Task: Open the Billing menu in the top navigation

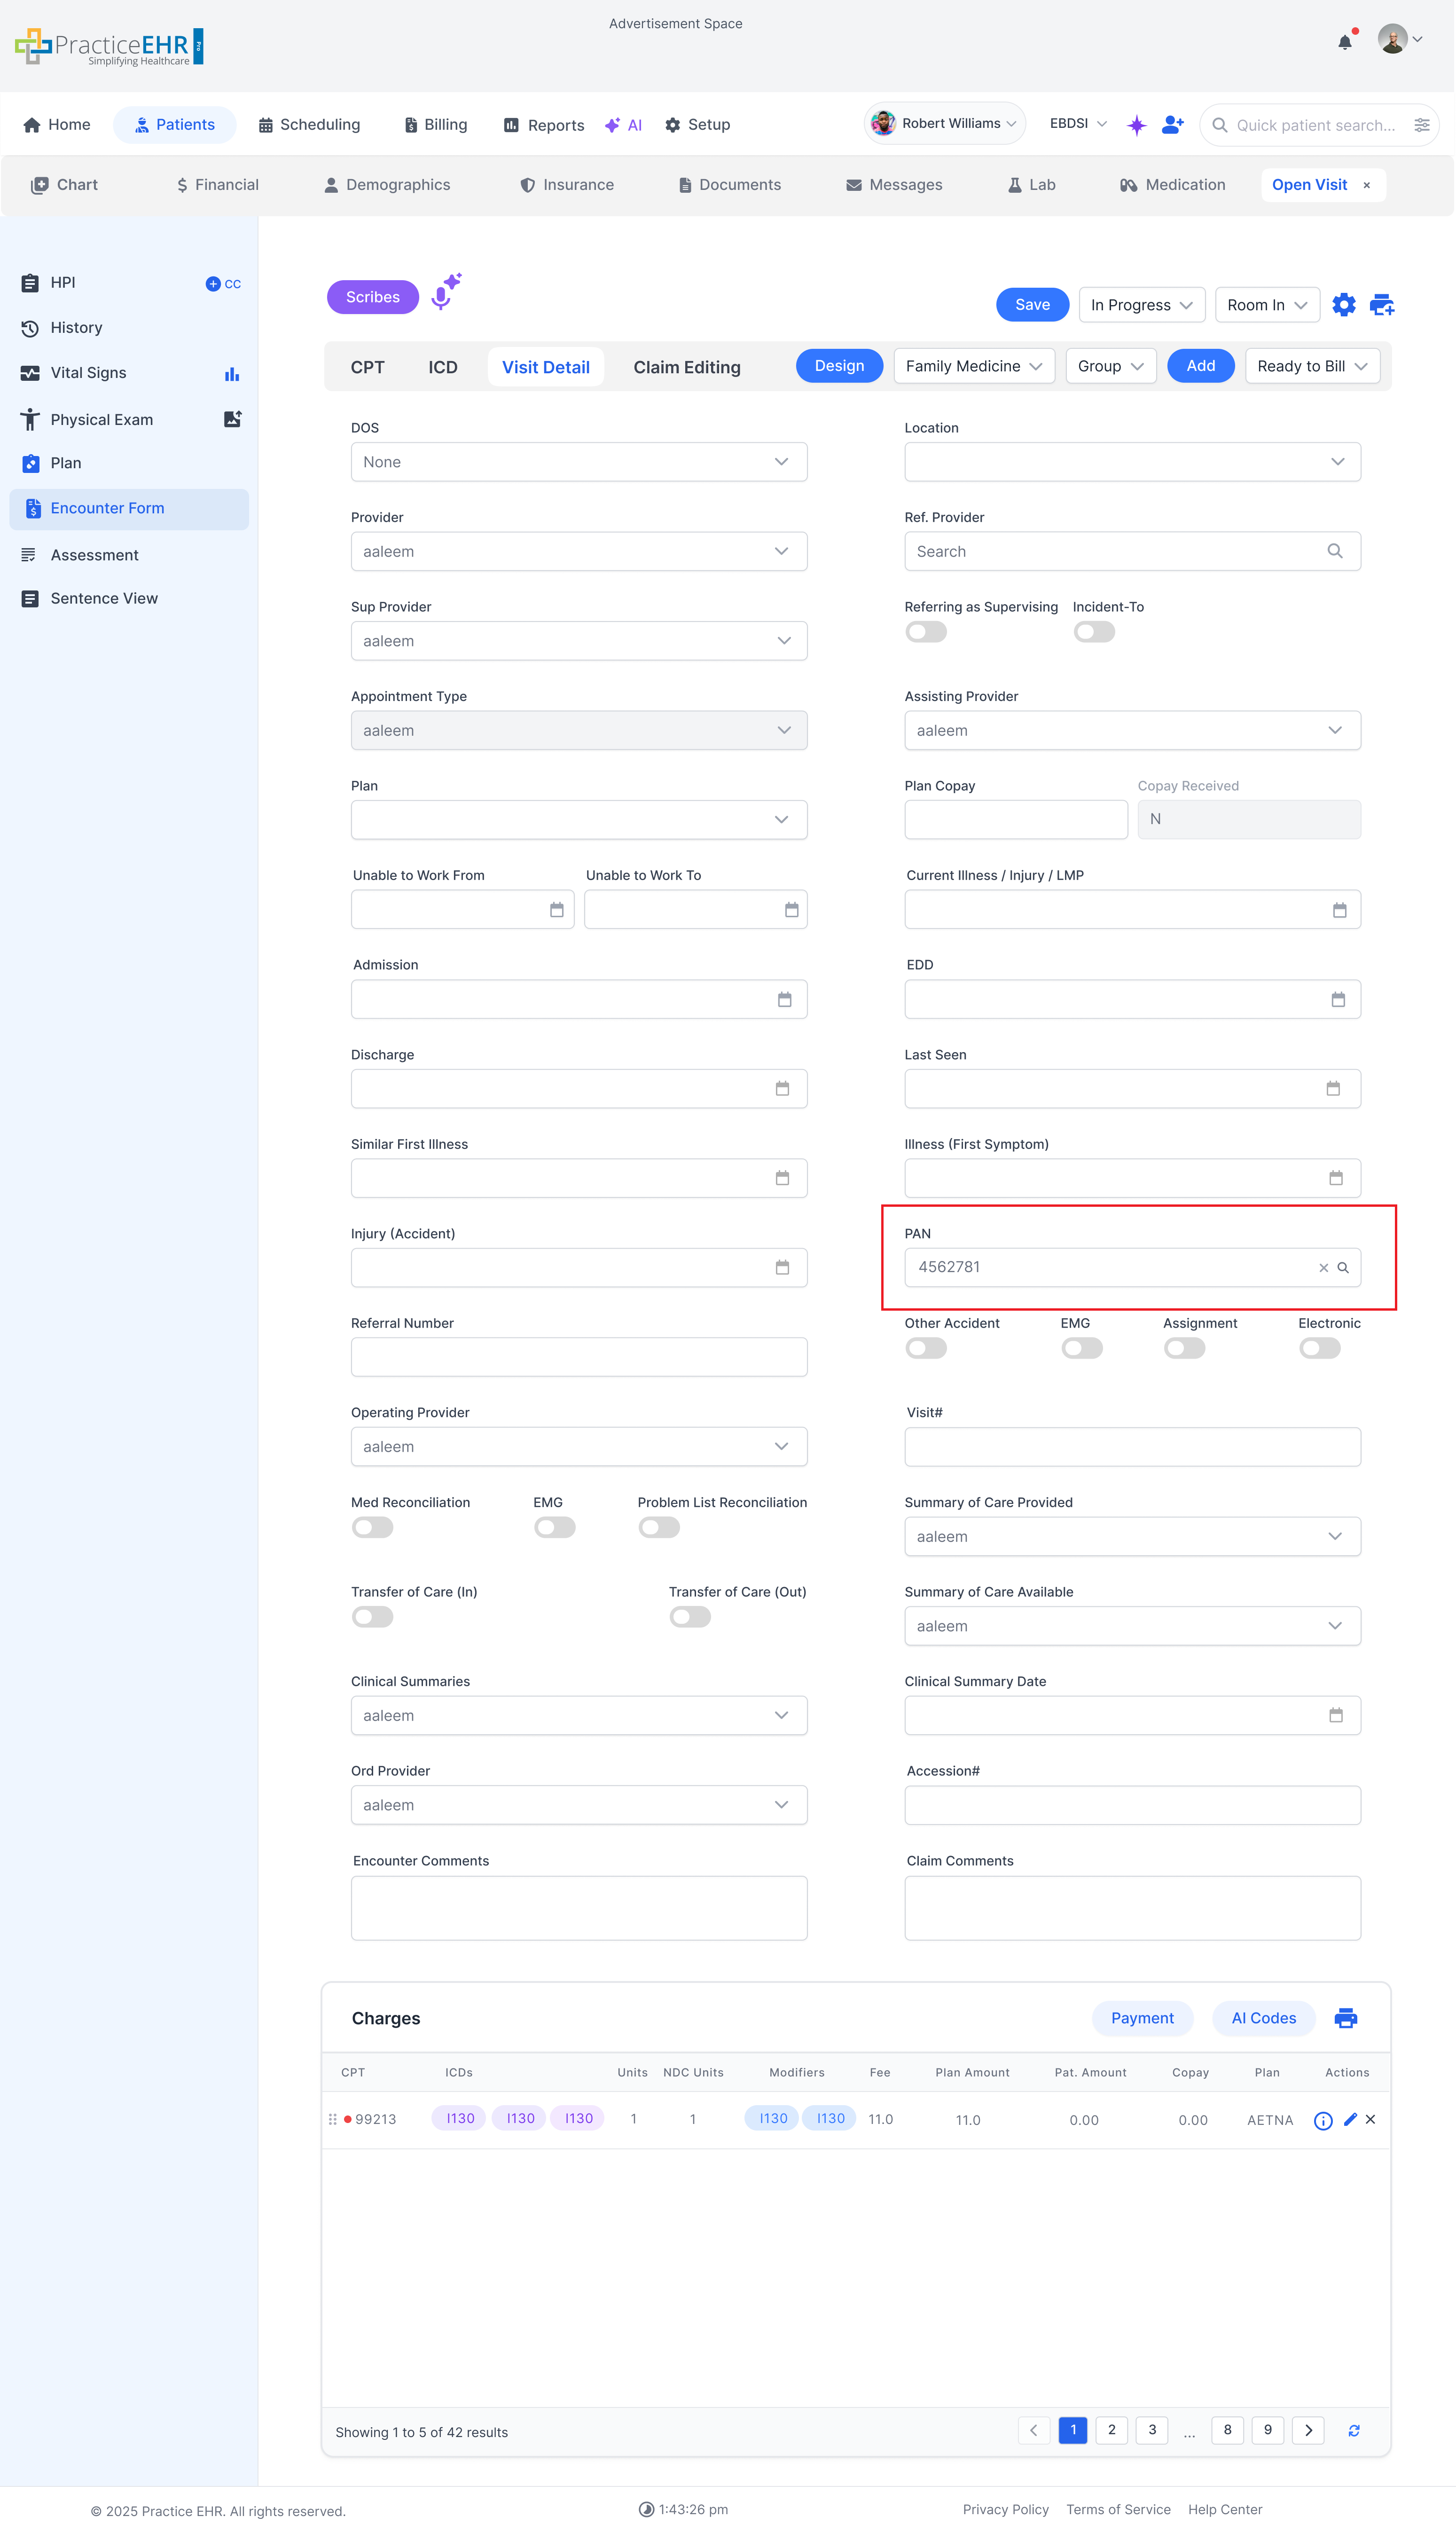Action: [435, 124]
